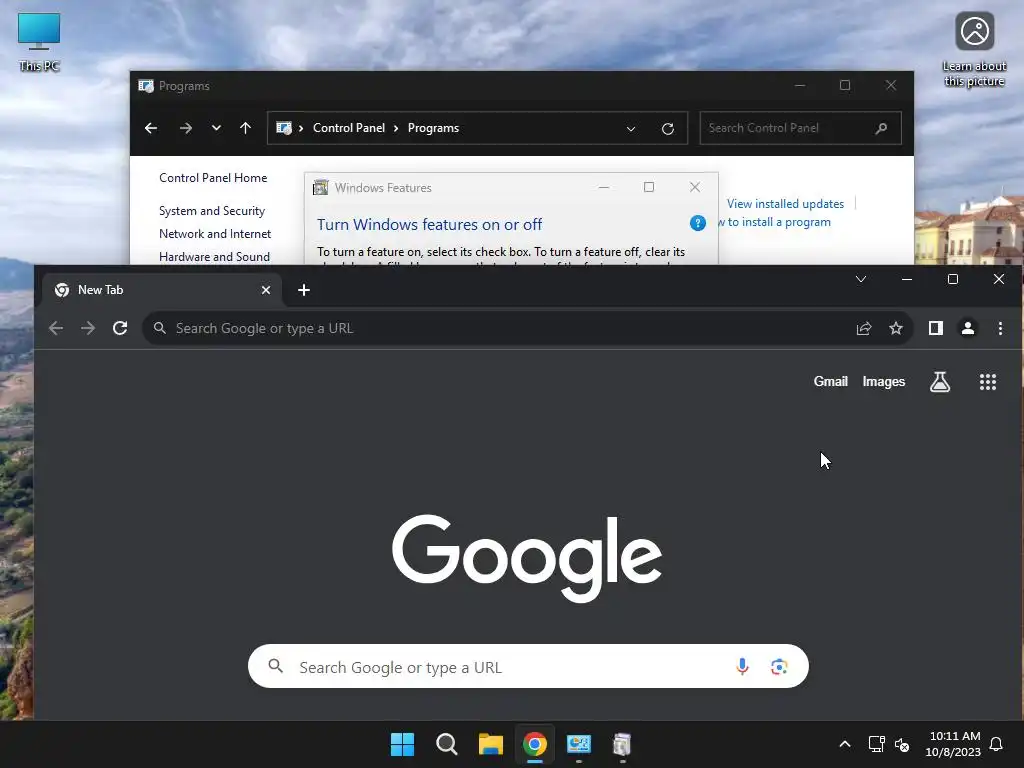Open recent locations dropdown in Programs
Viewport: 1024px width, 768px height.
tap(216, 128)
